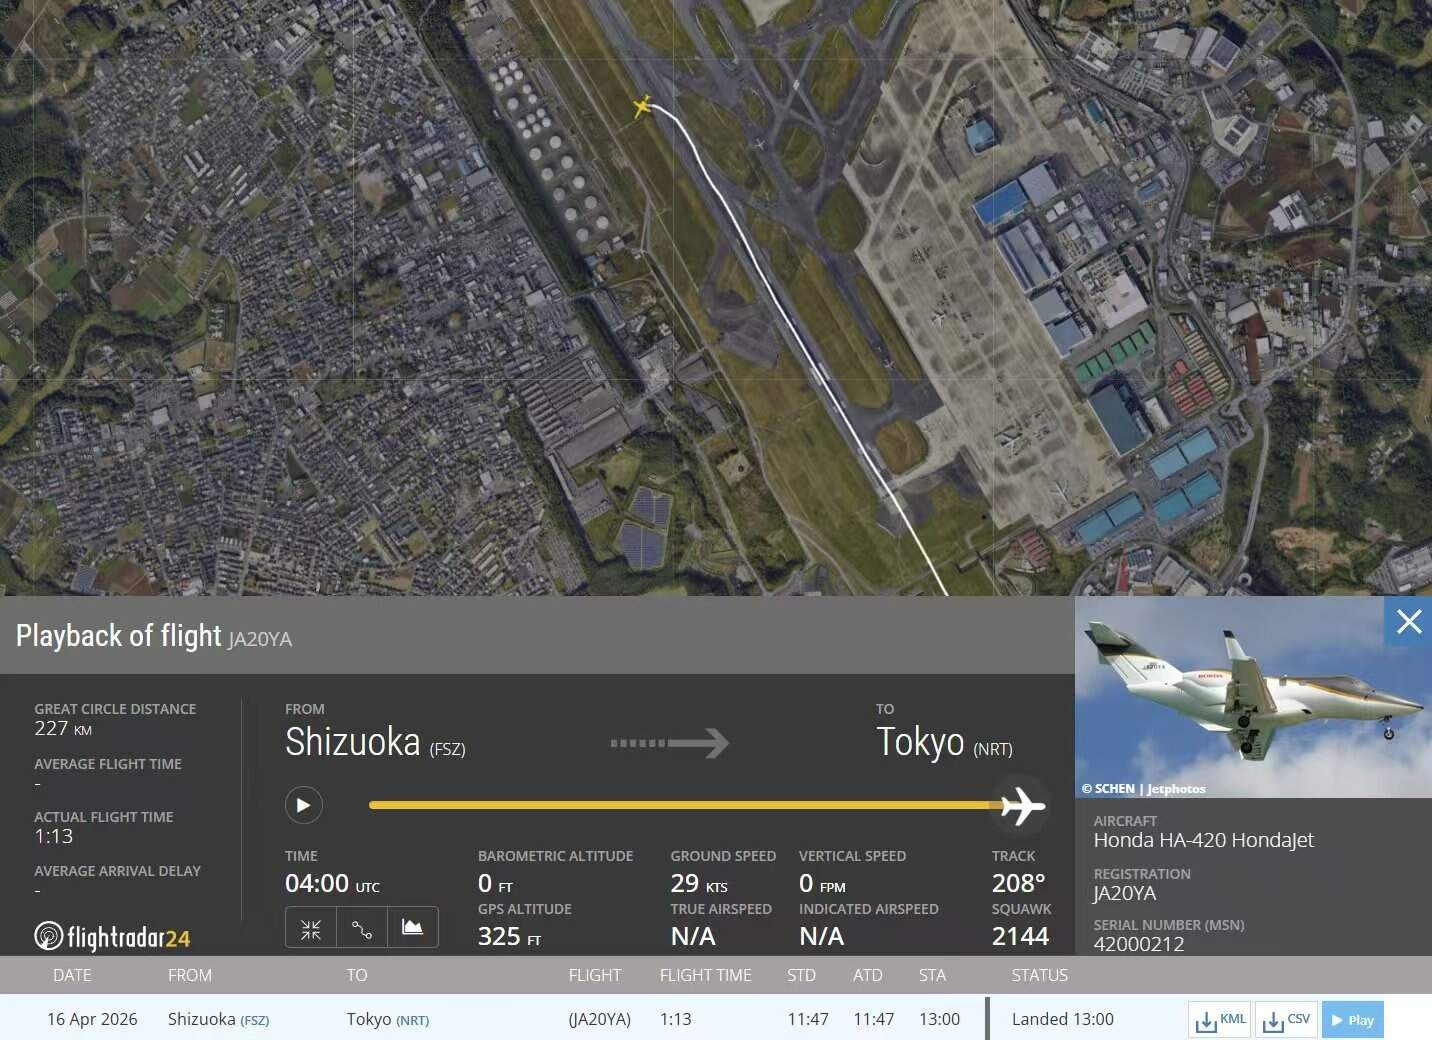Download the KML file
This screenshot has width=1432, height=1040.
pyautogui.click(x=1220, y=1020)
